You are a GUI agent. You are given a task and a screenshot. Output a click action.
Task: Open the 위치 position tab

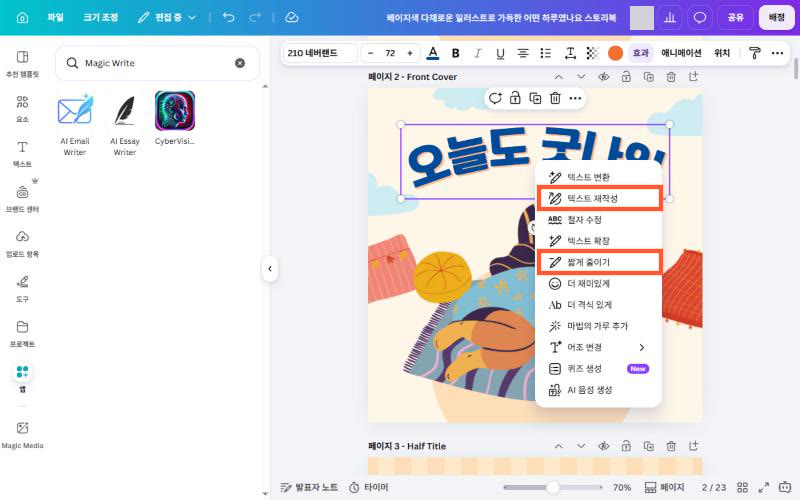[x=721, y=53]
